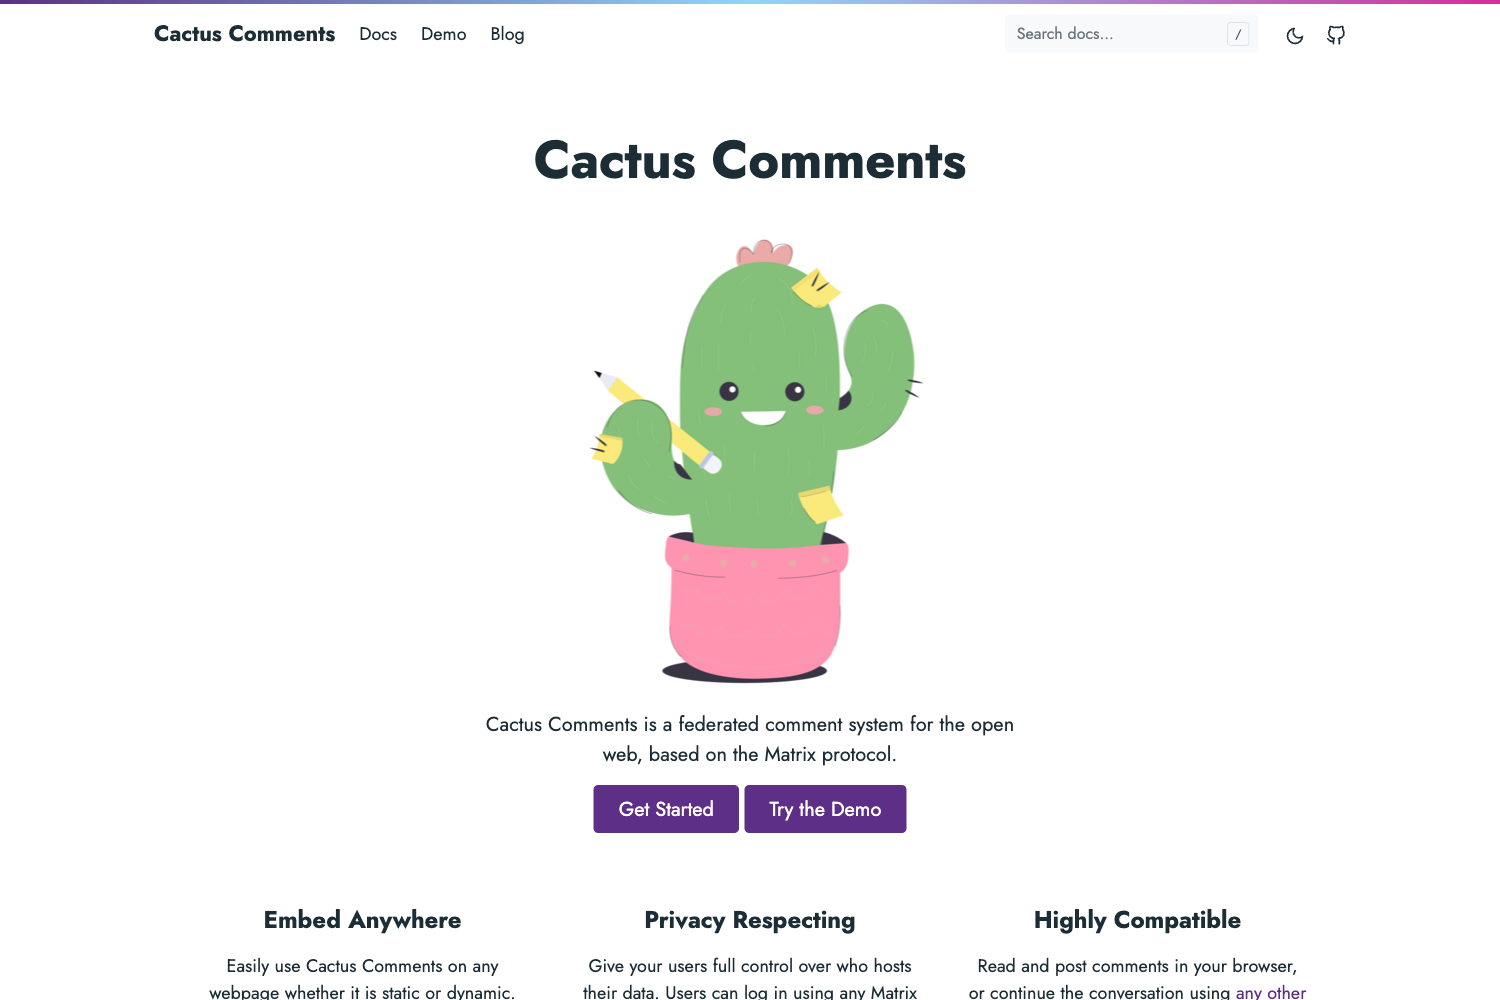Toggle dark mode with the moon icon
1500x1000 pixels.
pyautogui.click(x=1294, y=34)
